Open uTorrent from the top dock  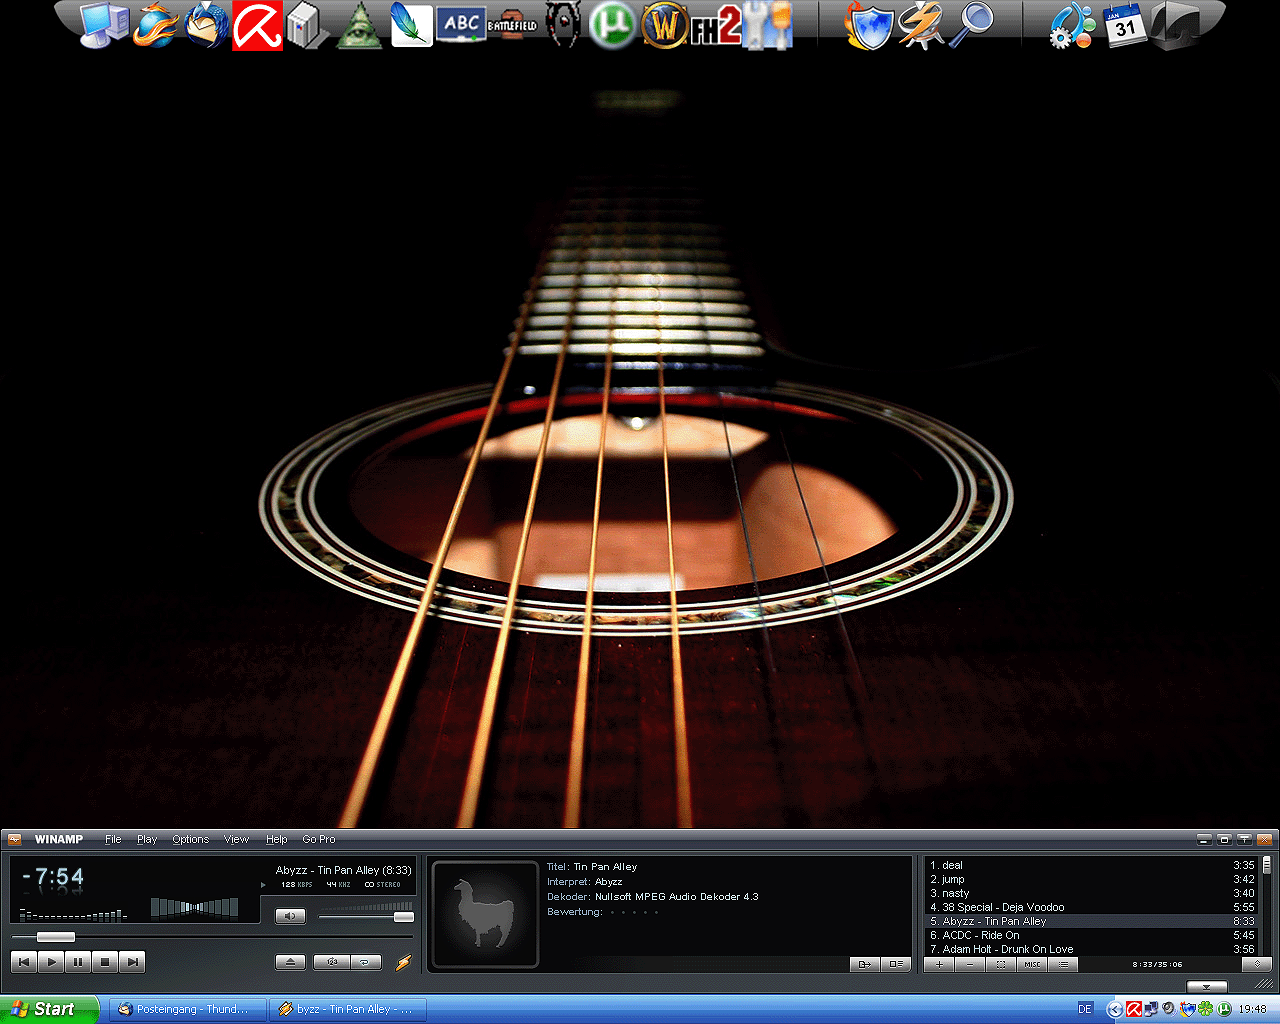(611, 26)
